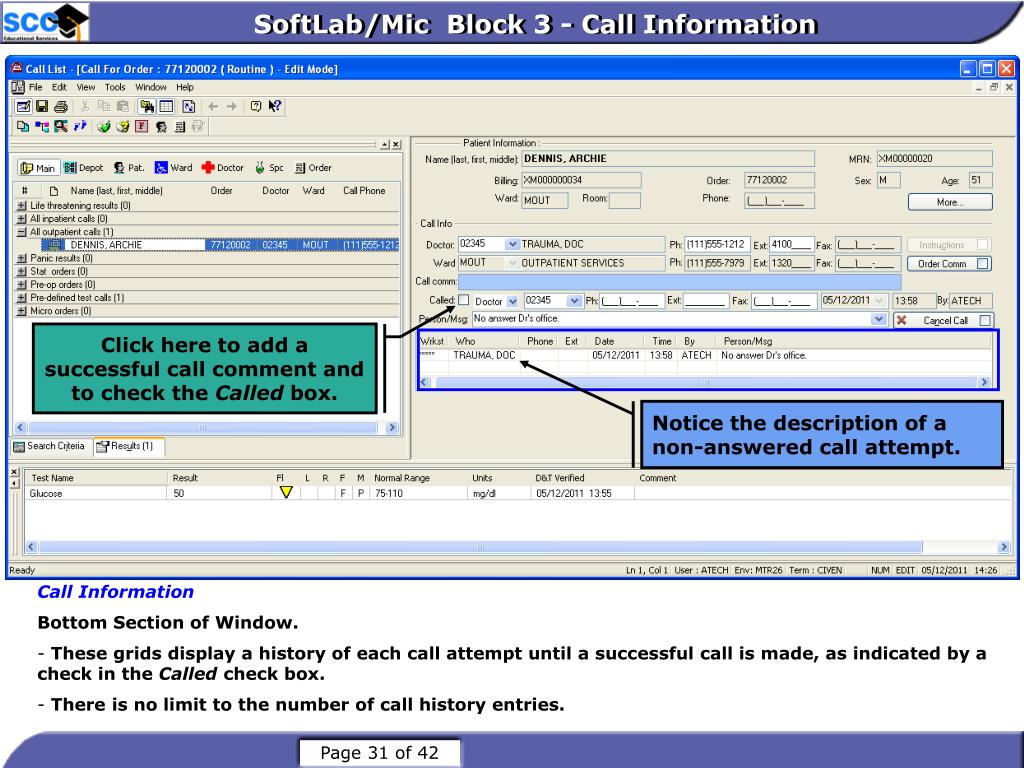Open the Help menu
Screen dimensions: 1024x768
point(185,87)
